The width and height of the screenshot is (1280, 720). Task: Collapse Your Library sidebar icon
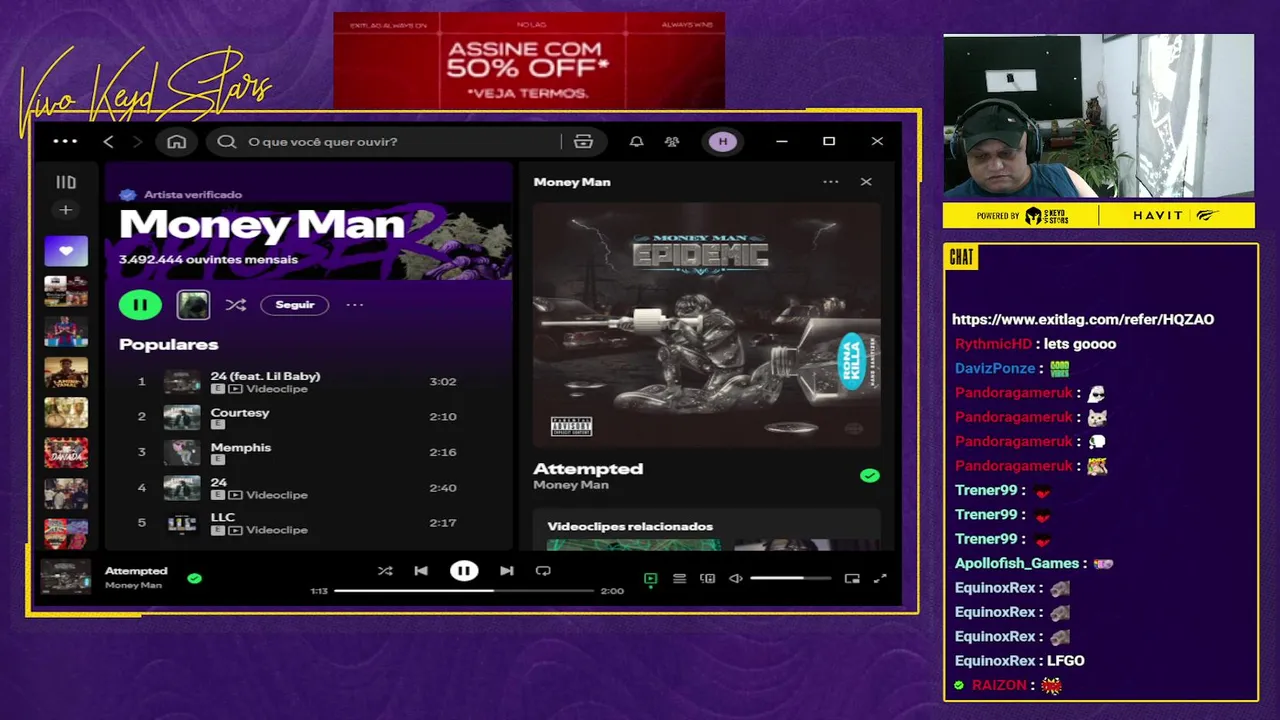tap(66, 182)
